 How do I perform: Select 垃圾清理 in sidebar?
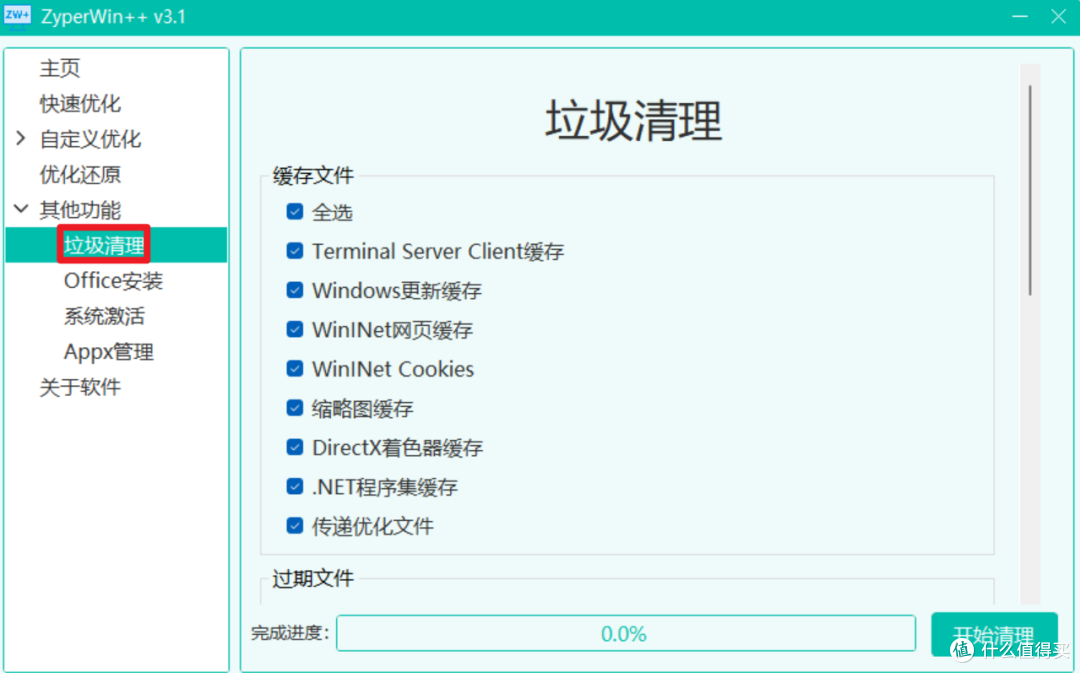point(104,245)
